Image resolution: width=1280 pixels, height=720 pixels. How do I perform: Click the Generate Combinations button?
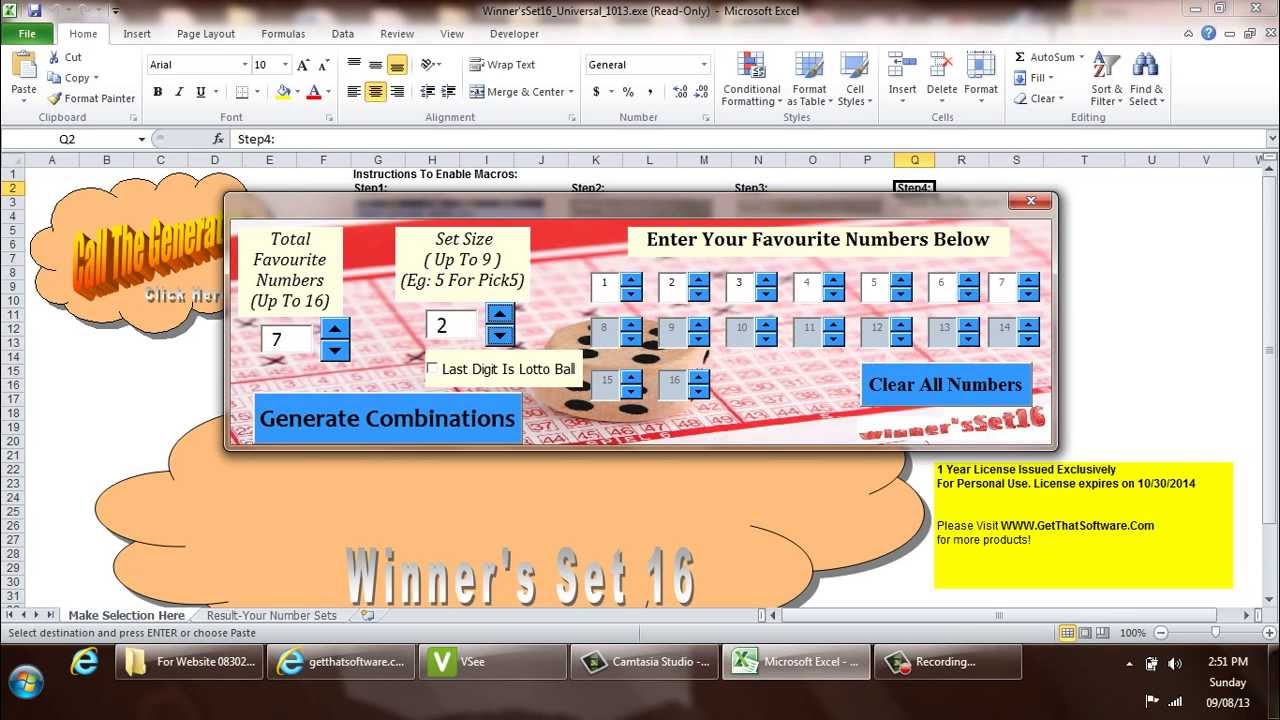click(x=388, y=418)
